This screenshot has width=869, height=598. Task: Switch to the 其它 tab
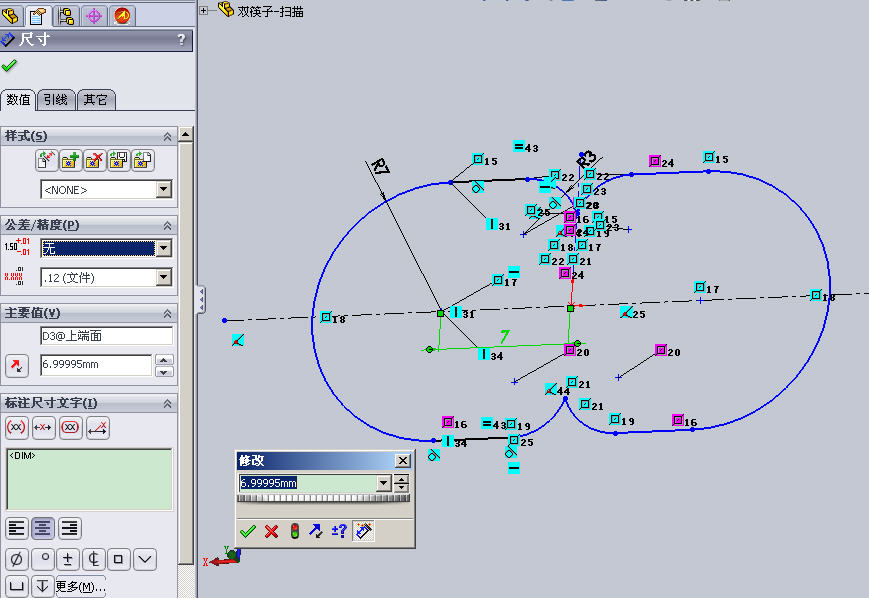pyautogui.click(x=96, y=100)
